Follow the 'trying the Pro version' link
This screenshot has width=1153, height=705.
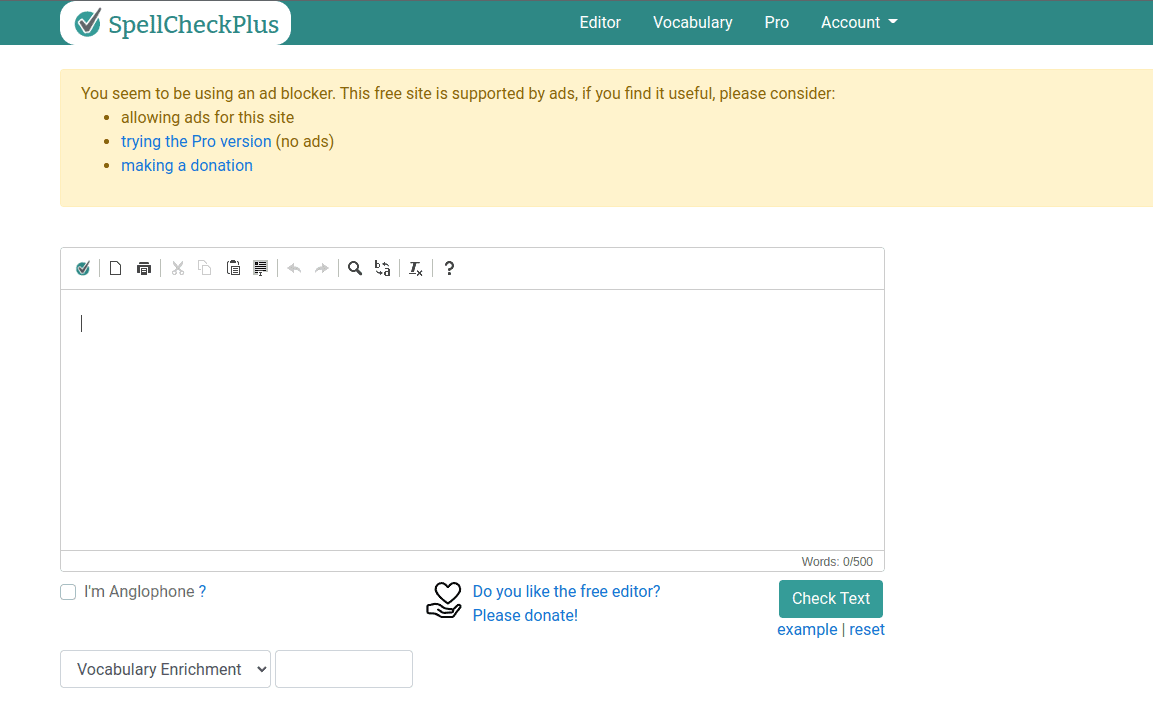pyautogui.click(x=196, y=142)
